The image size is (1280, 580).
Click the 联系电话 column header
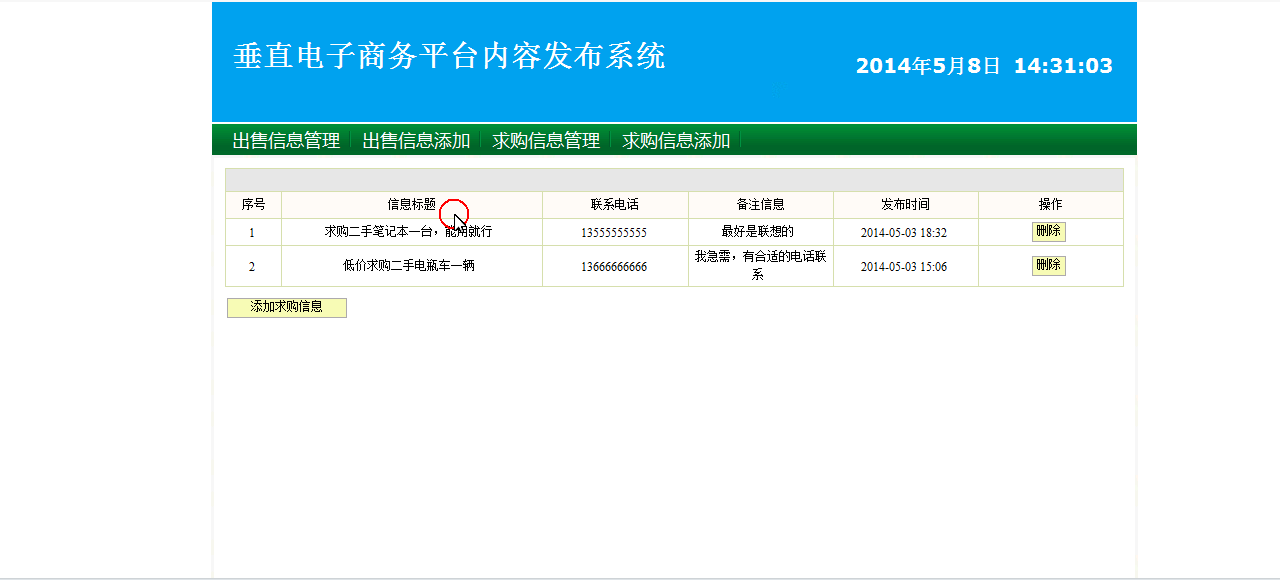(615, 204)
